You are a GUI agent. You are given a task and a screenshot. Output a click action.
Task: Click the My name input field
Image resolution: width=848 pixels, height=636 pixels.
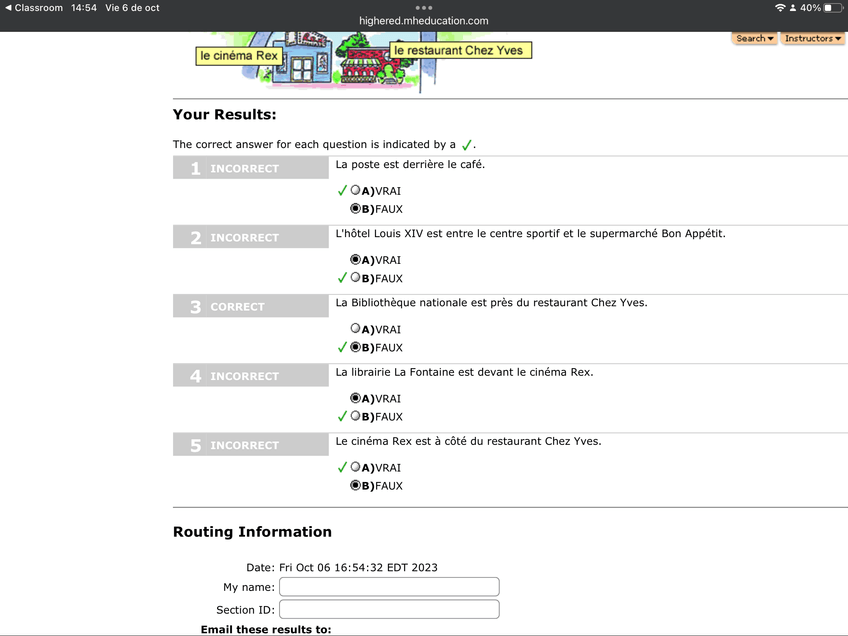click(389, 587)
